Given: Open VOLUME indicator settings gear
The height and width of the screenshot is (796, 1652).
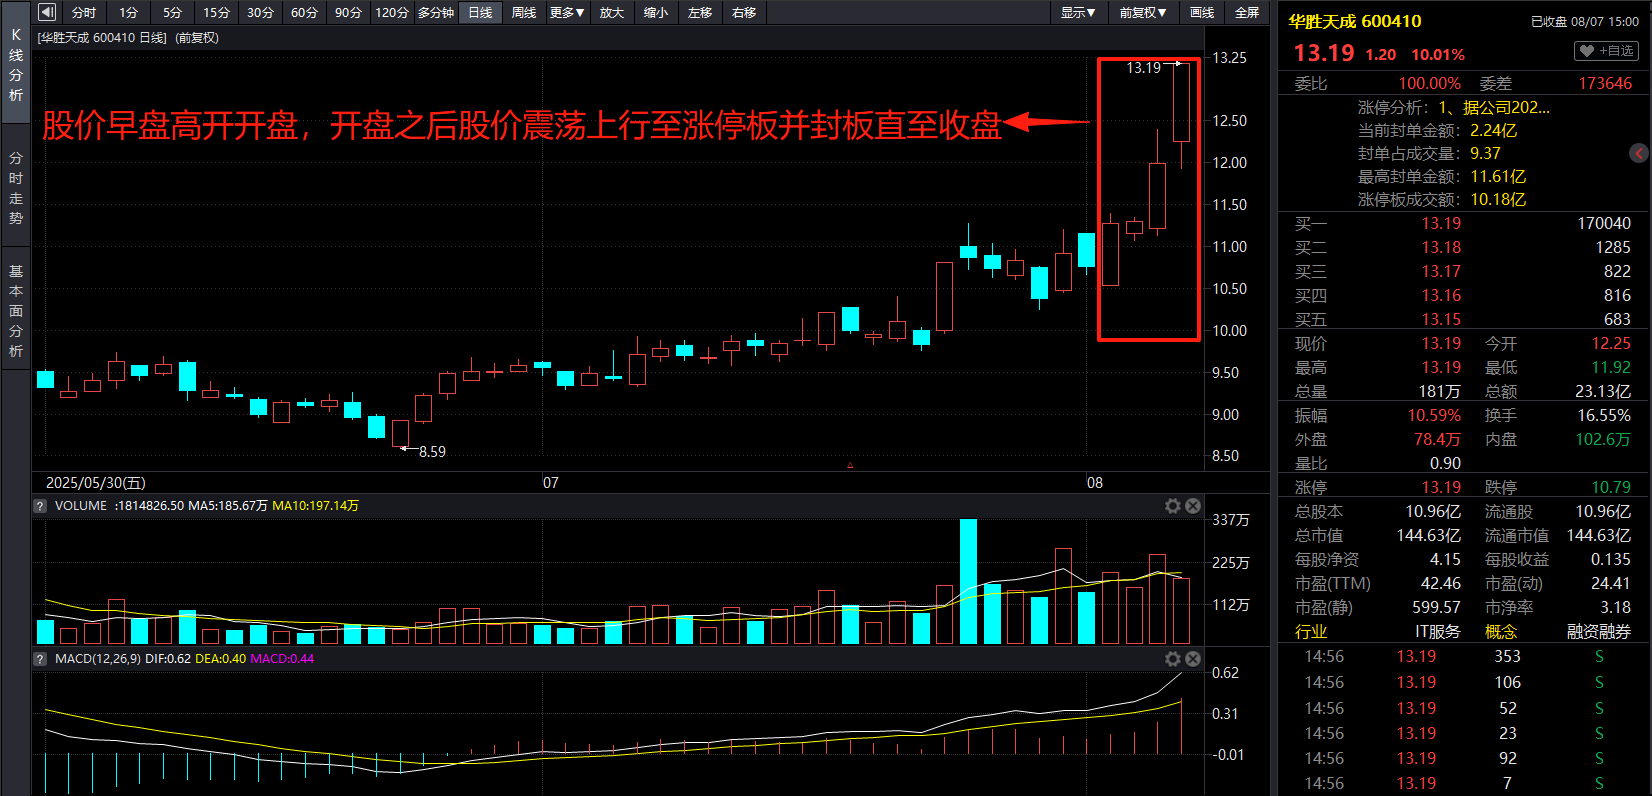Looking at the screenshot, I should click(1173, 506).
